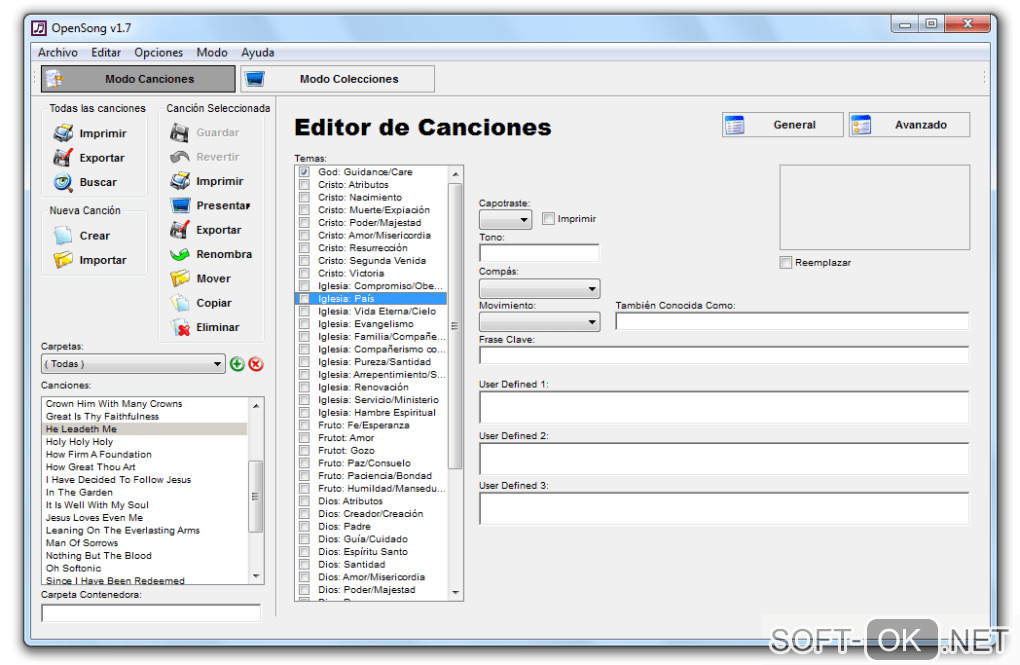Open the Compás dropdown
This screenshot has width=1020, height=665.
point(539,288)
